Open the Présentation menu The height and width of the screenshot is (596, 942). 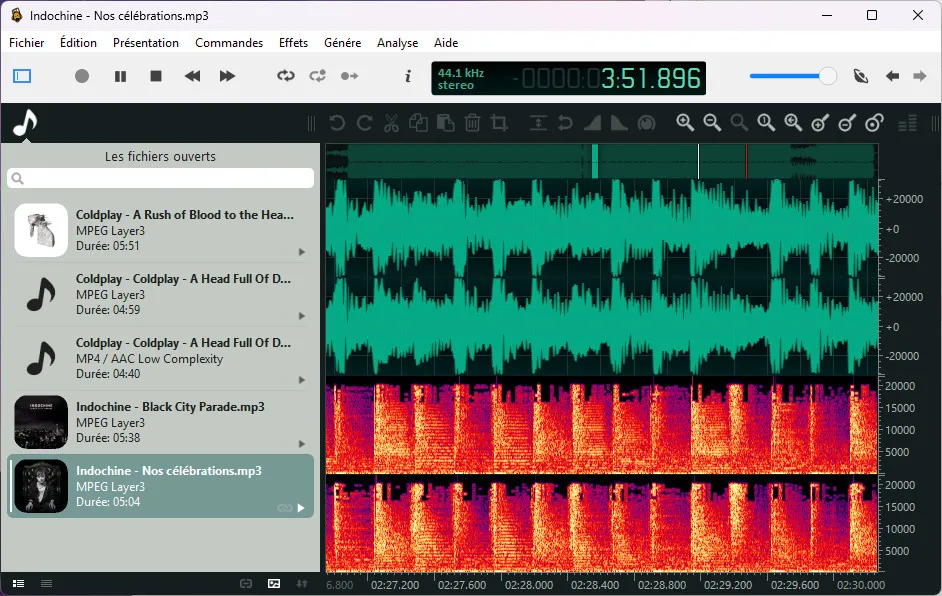click(146, 43)
